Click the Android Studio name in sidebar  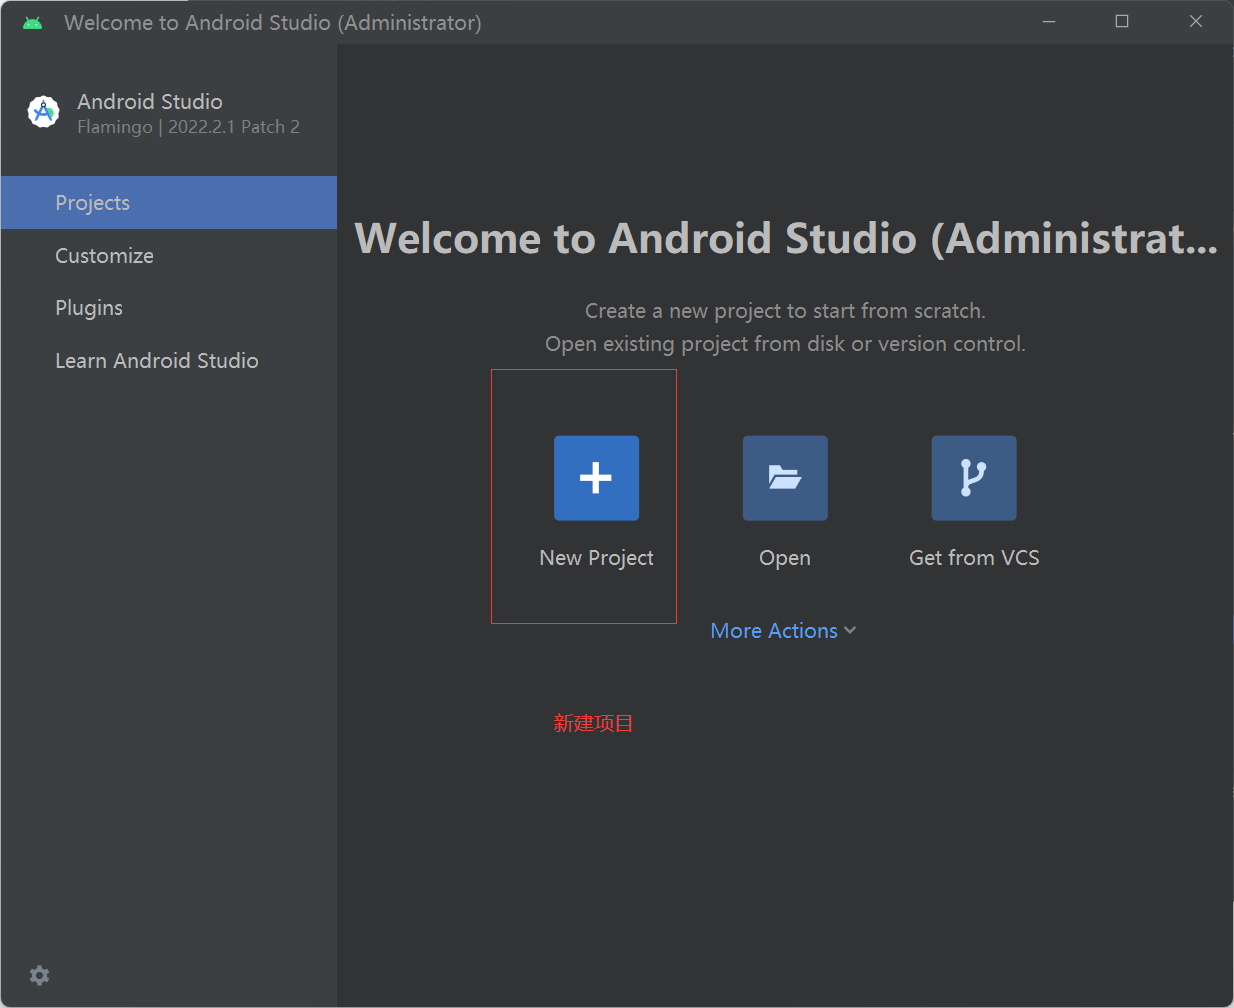[x=150, y=102]
